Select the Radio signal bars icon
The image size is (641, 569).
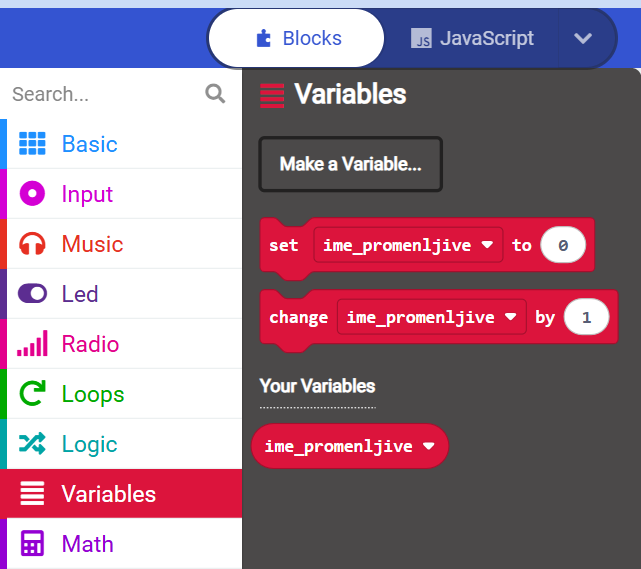(32, 343)
